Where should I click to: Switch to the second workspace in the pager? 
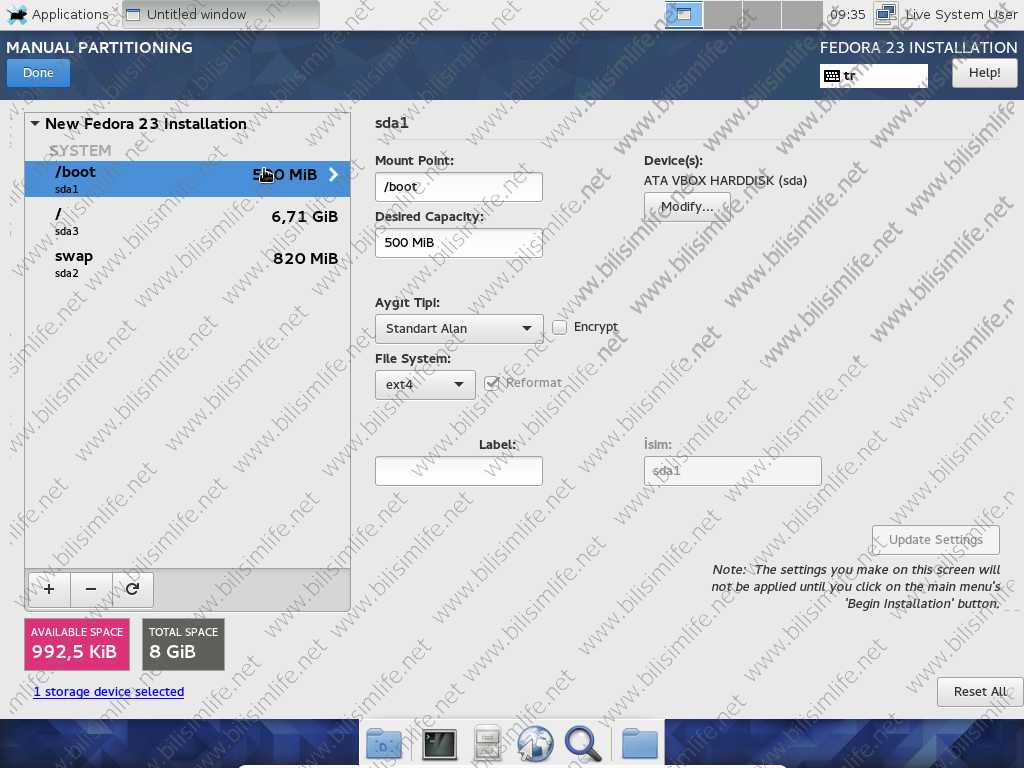[723, 14]
